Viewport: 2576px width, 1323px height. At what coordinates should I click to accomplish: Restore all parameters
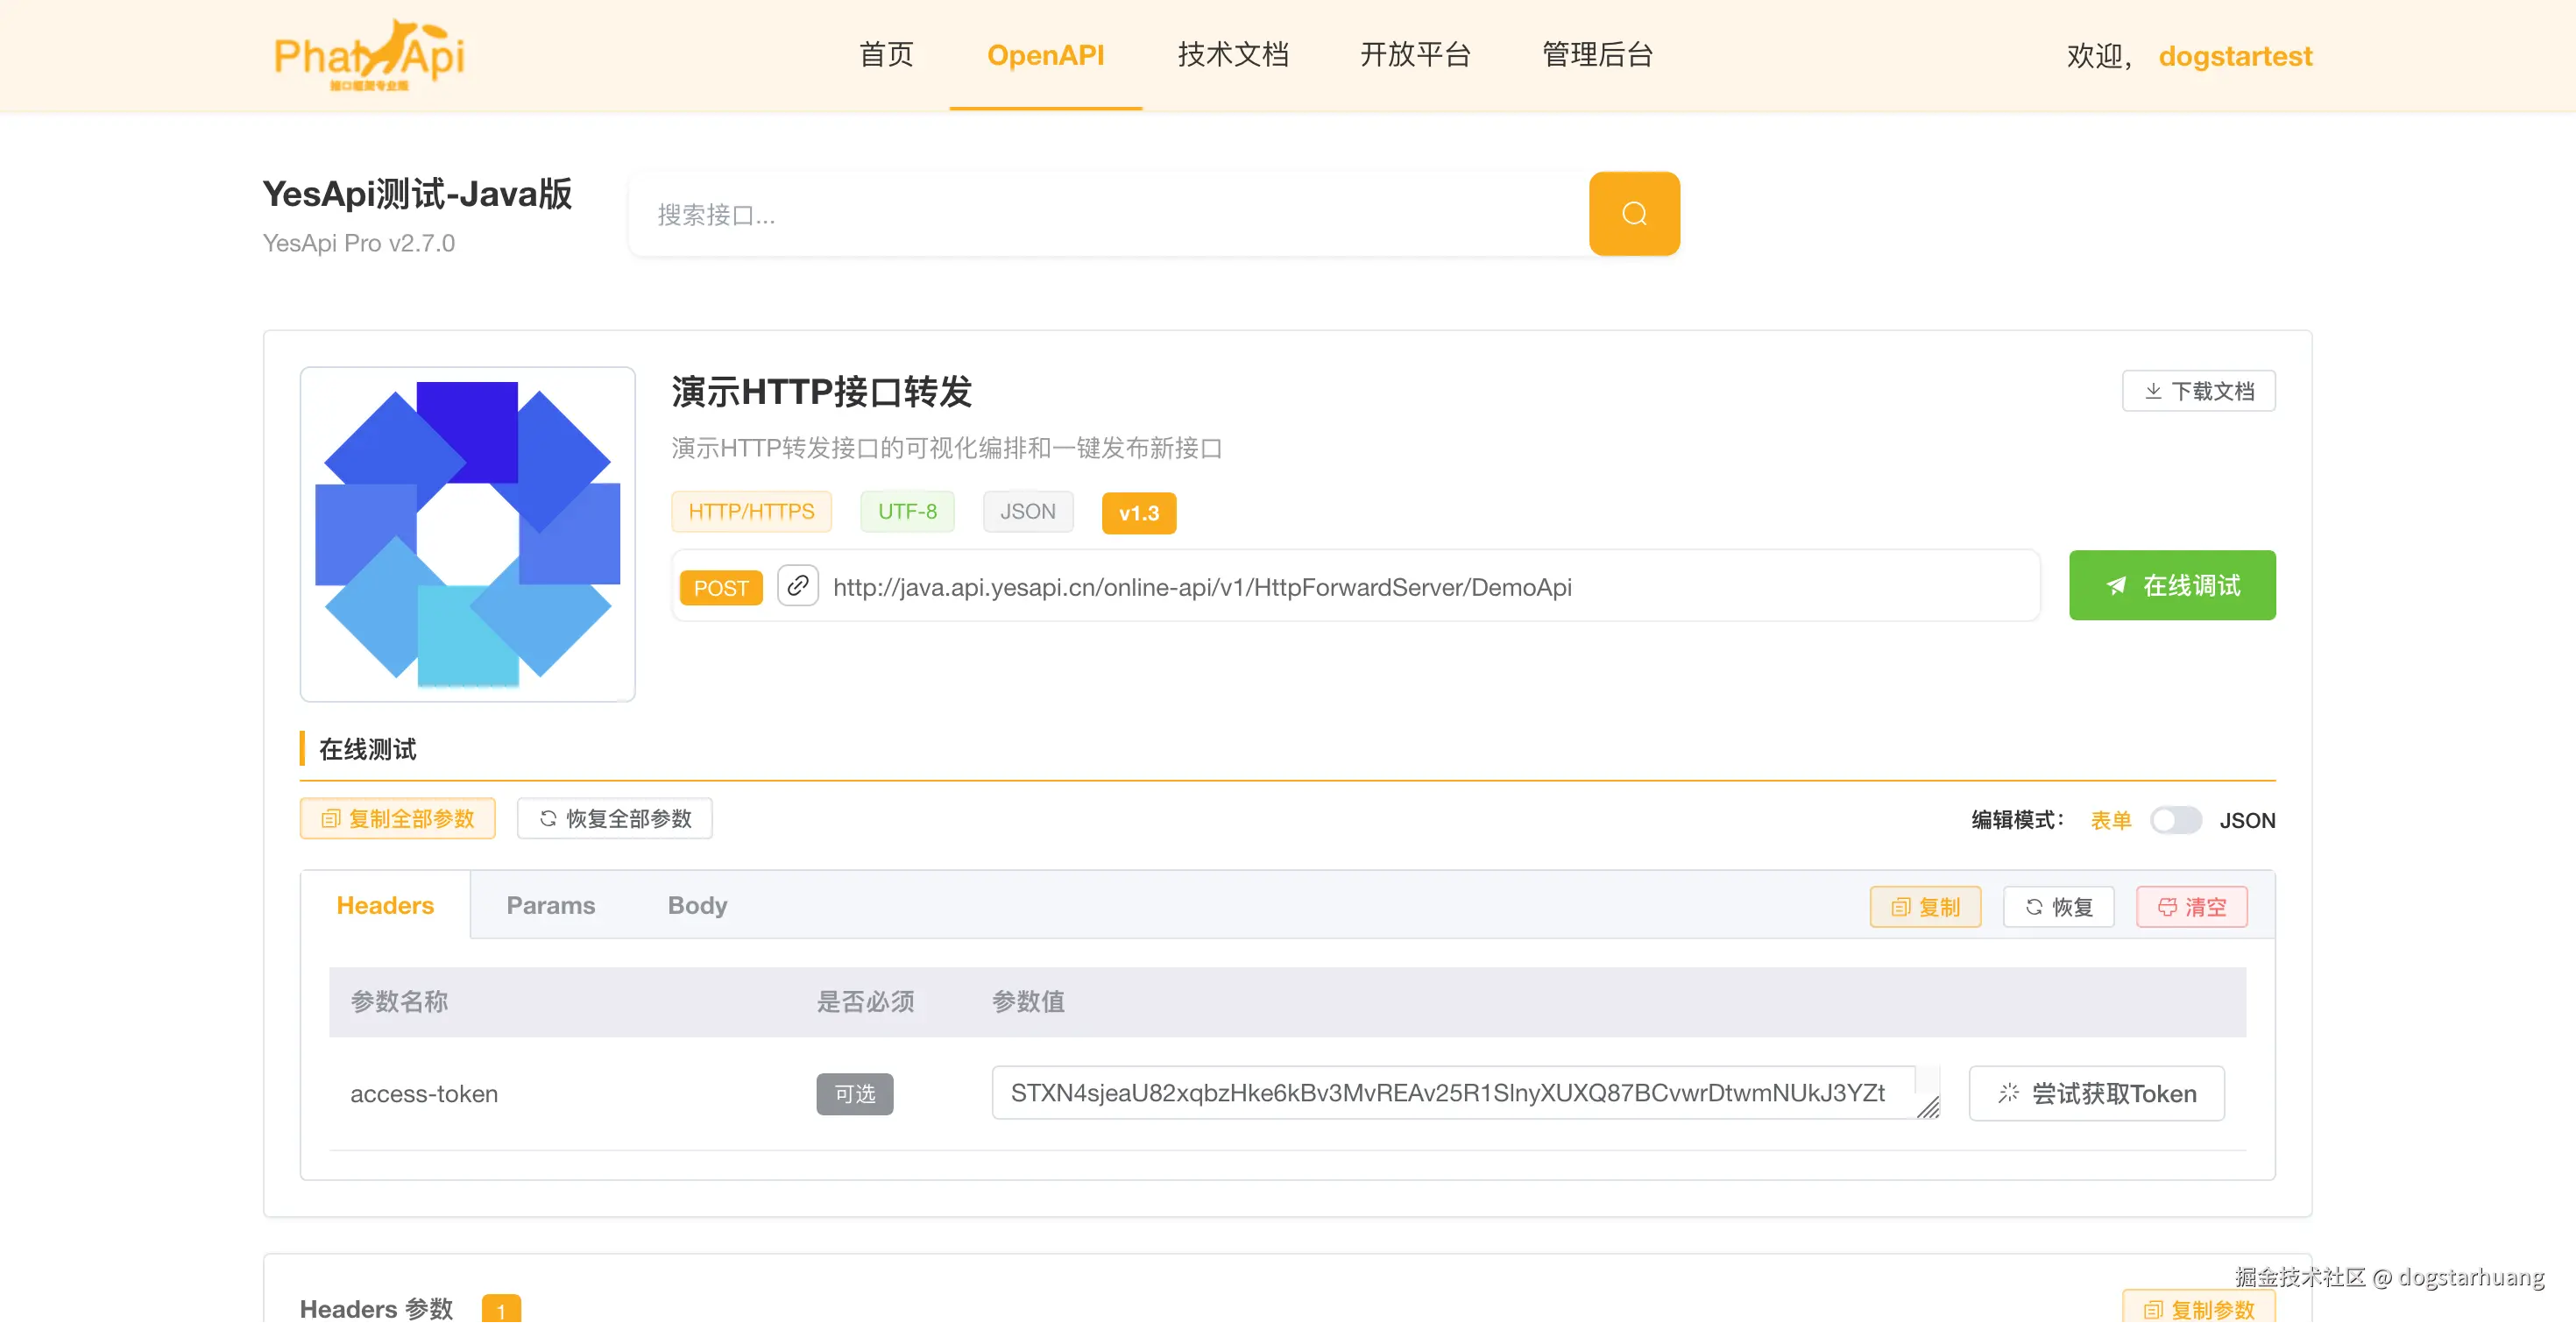pos(614,819)
